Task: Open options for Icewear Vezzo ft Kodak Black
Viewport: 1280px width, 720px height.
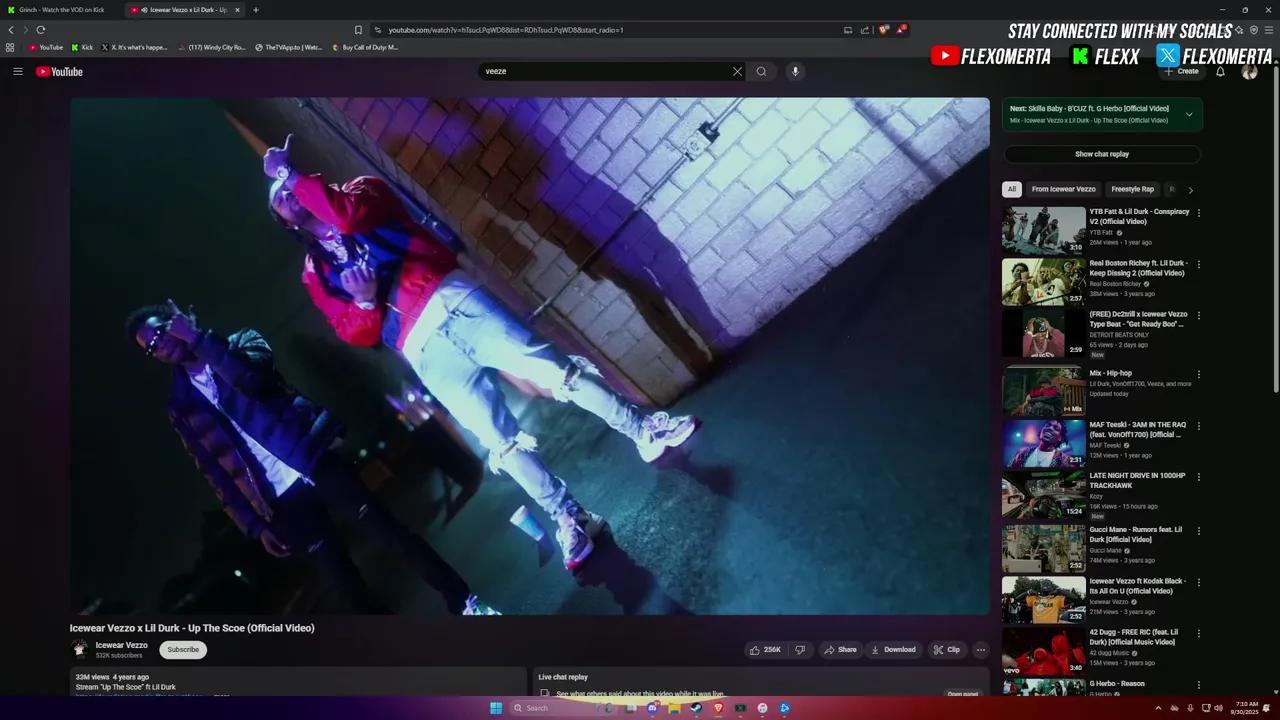Action: pos(1199,582)
